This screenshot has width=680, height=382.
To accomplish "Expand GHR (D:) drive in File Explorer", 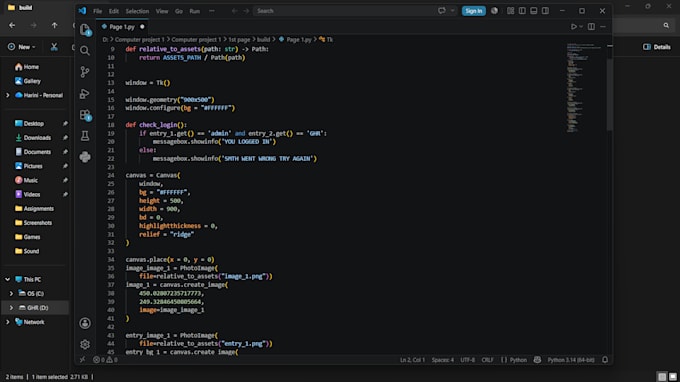I will click(11, 308).
